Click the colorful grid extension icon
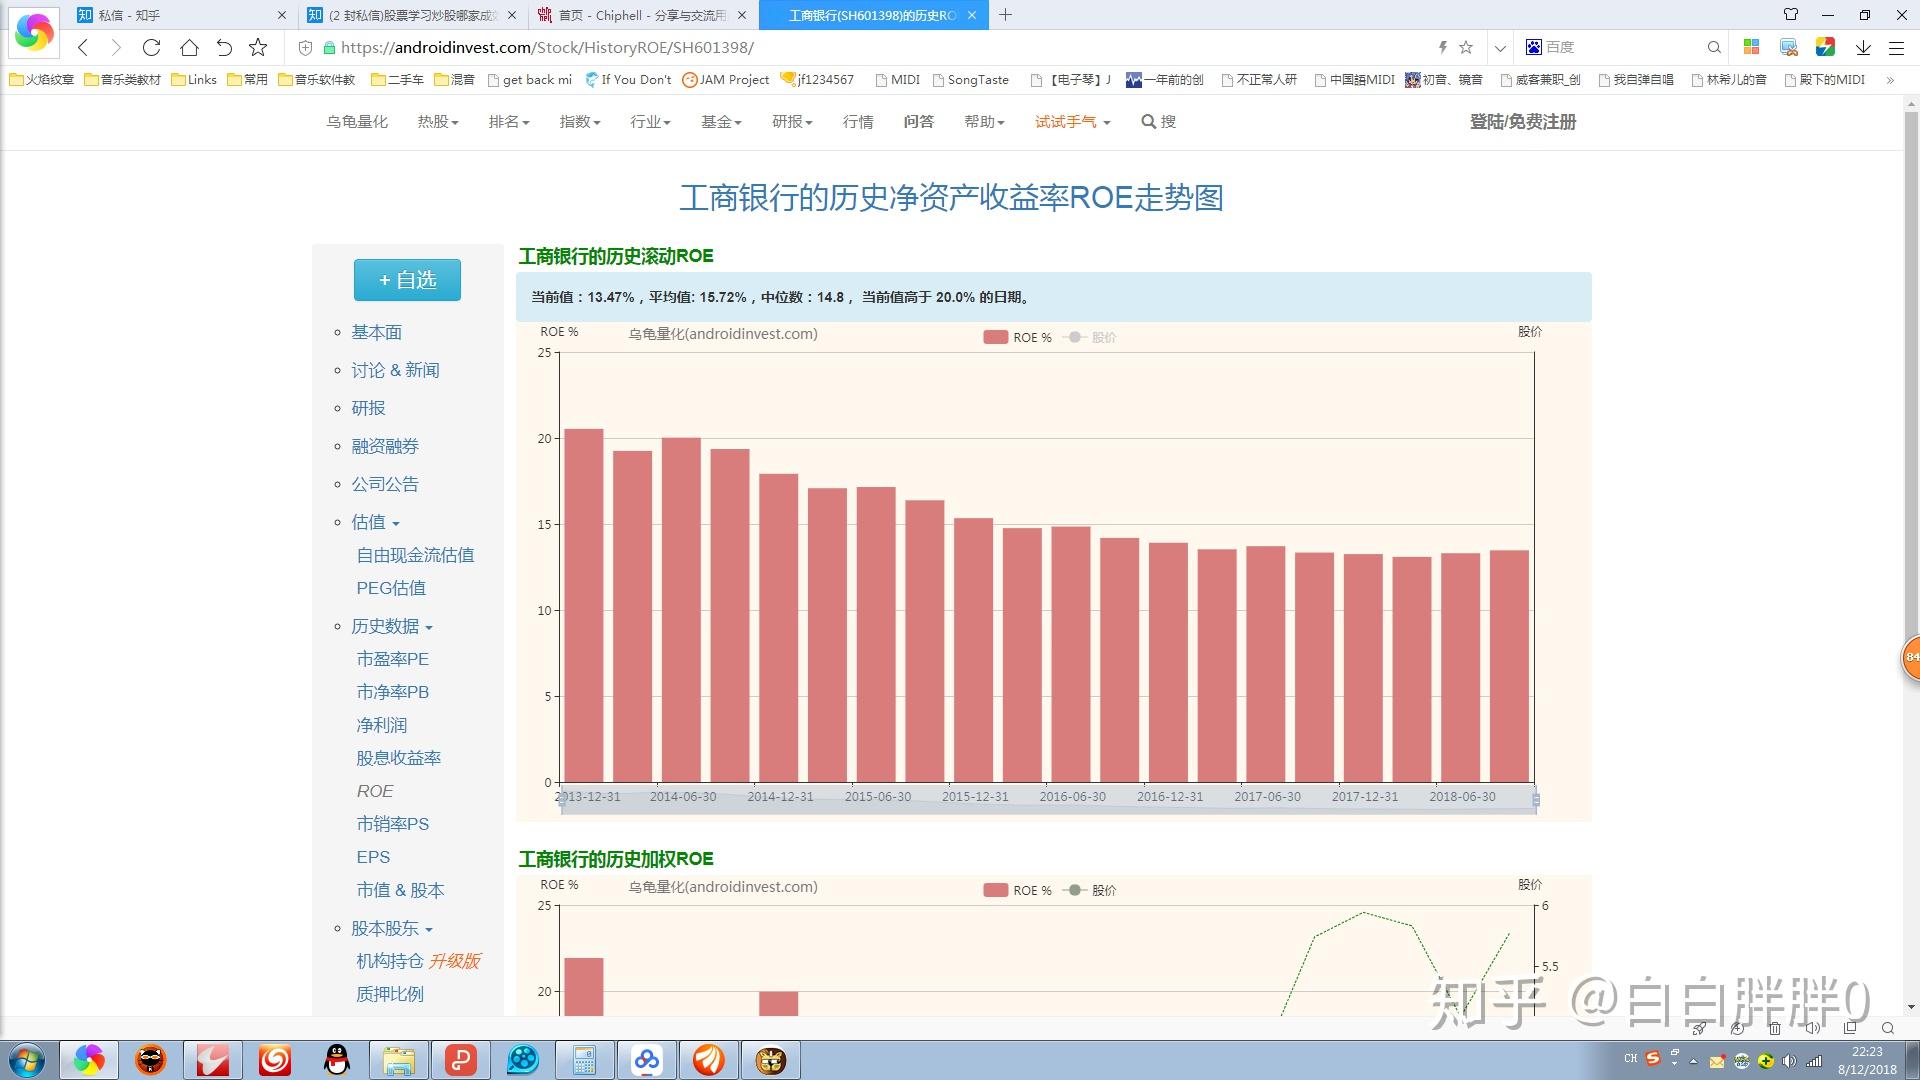This screenshot has height=1080, width=1920. [x=1751, y=47]
